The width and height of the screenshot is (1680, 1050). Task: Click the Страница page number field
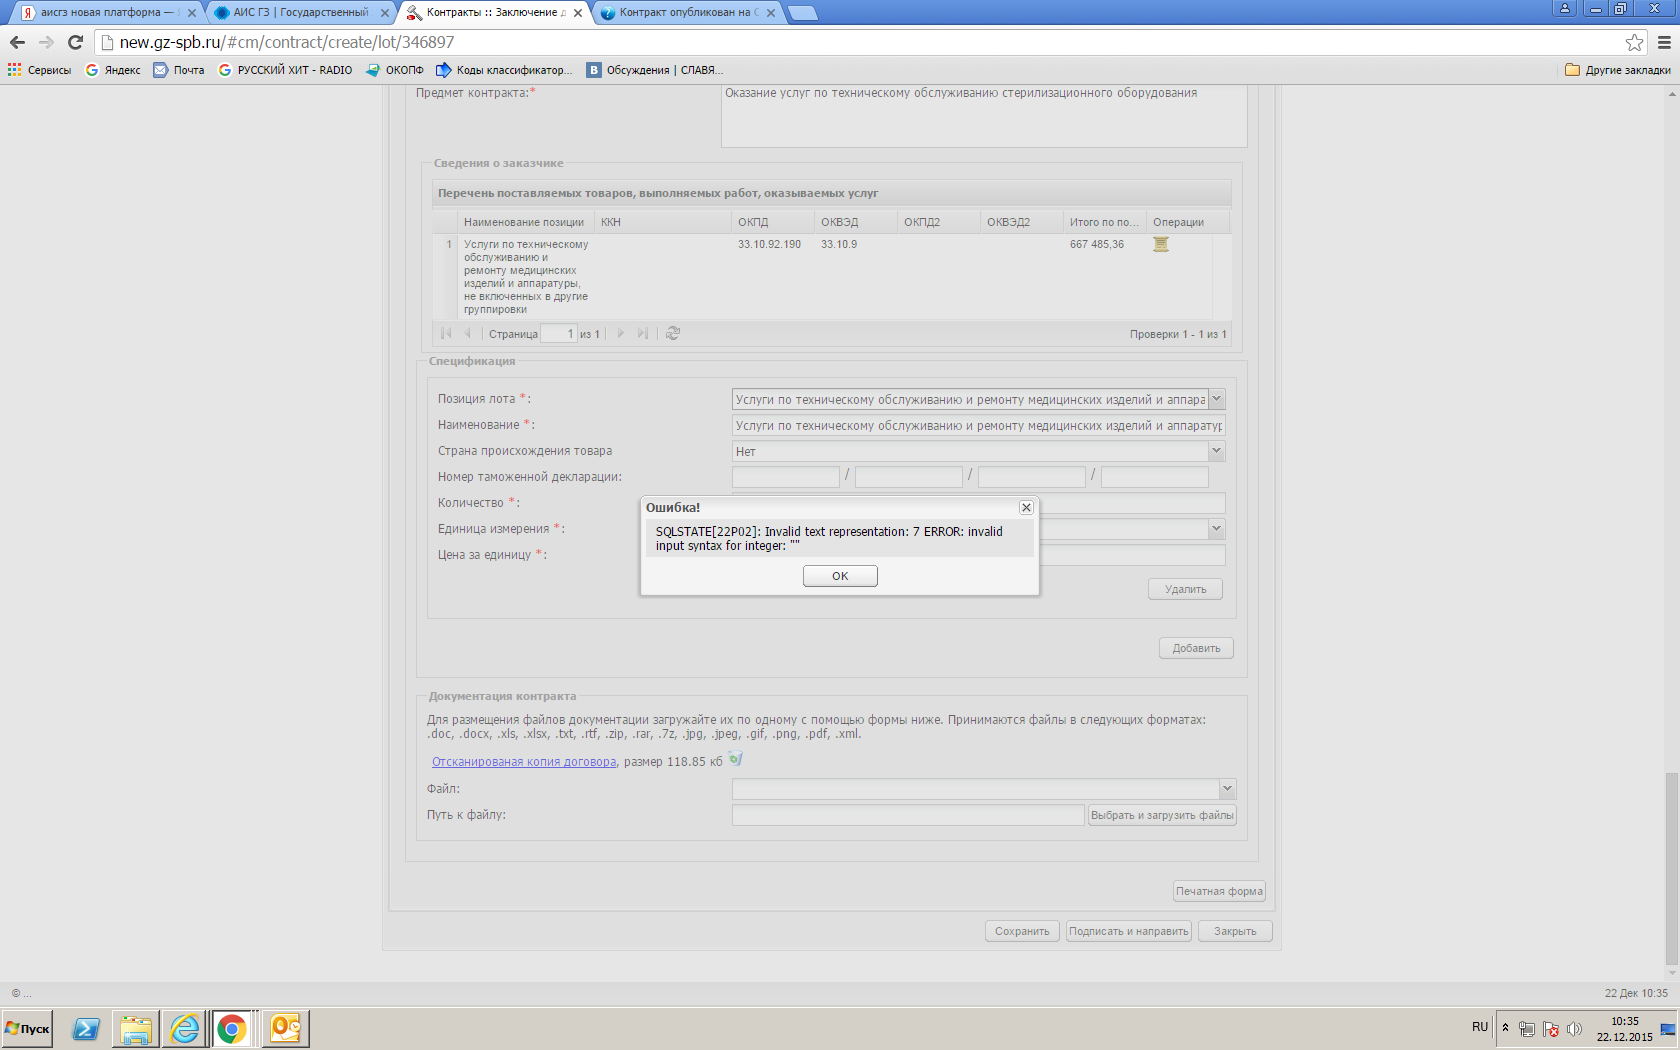559,333
